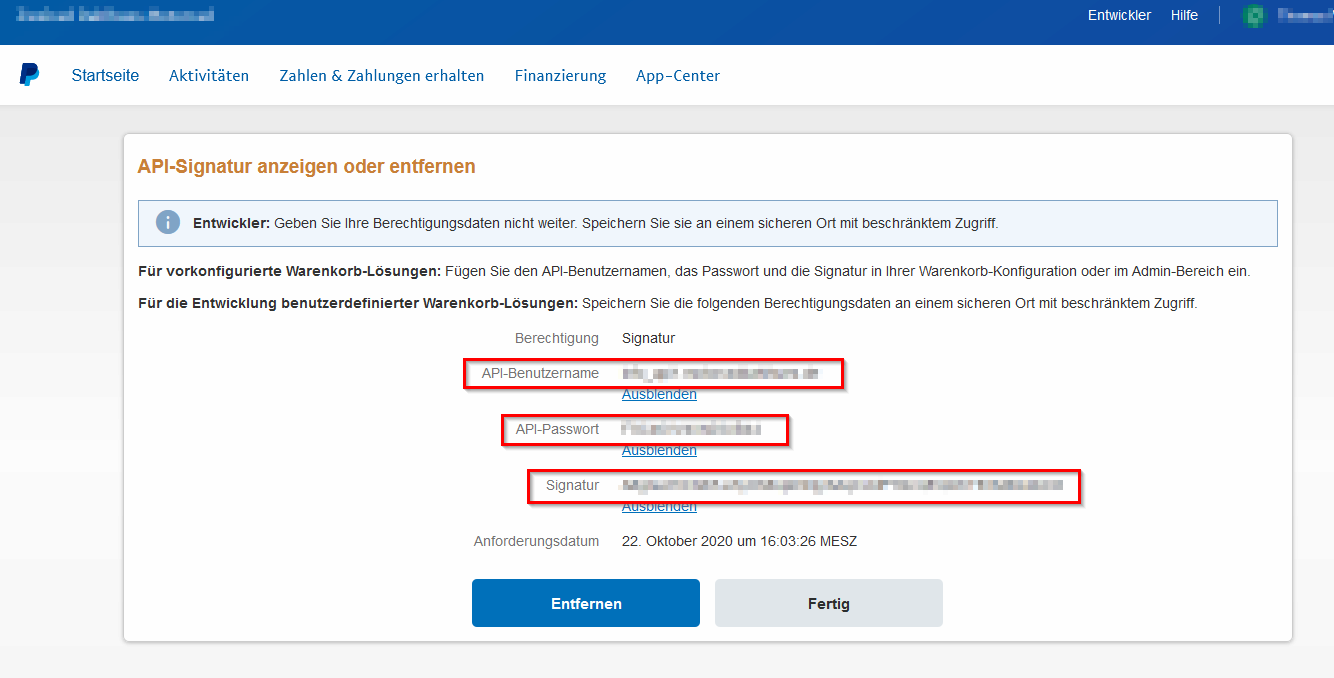This screenshot has width=1334, height=678.
Task: Click the Entwickler link in header
Action: coord(1119,15)
